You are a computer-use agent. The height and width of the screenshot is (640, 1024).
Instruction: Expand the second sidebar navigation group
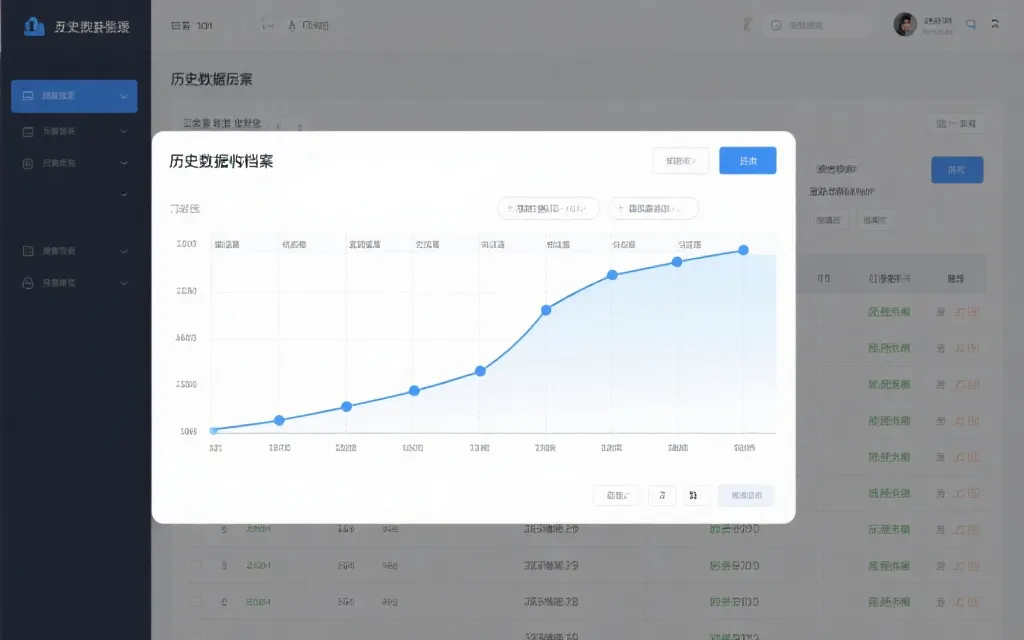click(123, 131)
